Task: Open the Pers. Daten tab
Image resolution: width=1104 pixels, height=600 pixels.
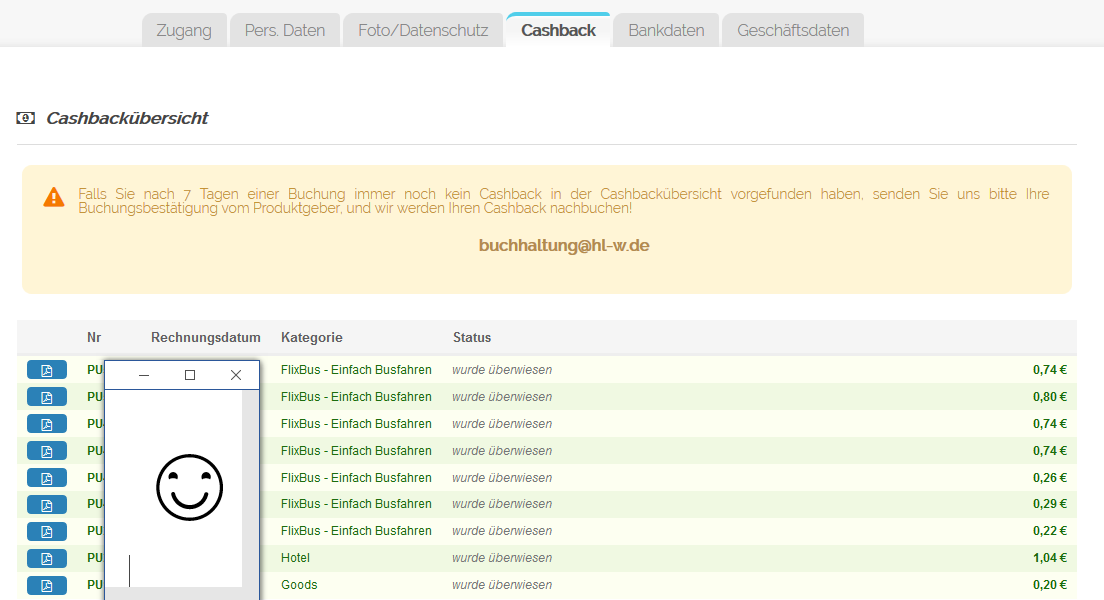Action: tap(285, 30)
